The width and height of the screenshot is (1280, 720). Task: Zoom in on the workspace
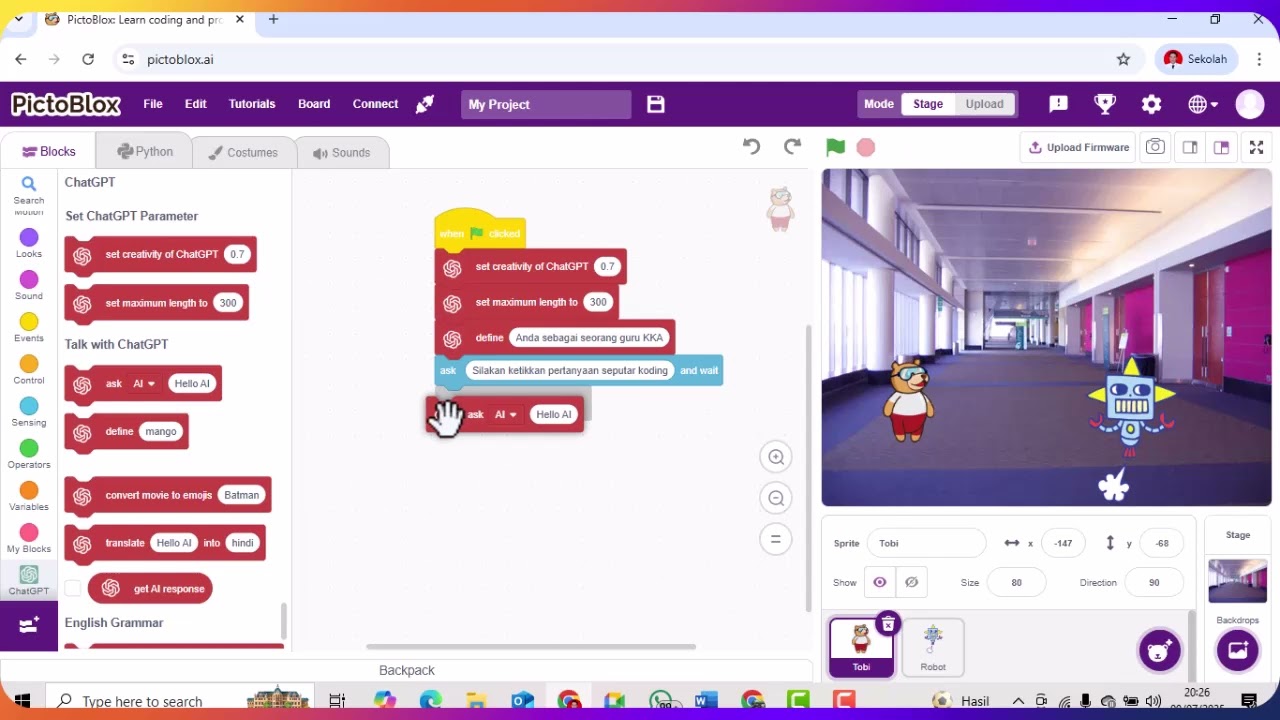point(776,457)
